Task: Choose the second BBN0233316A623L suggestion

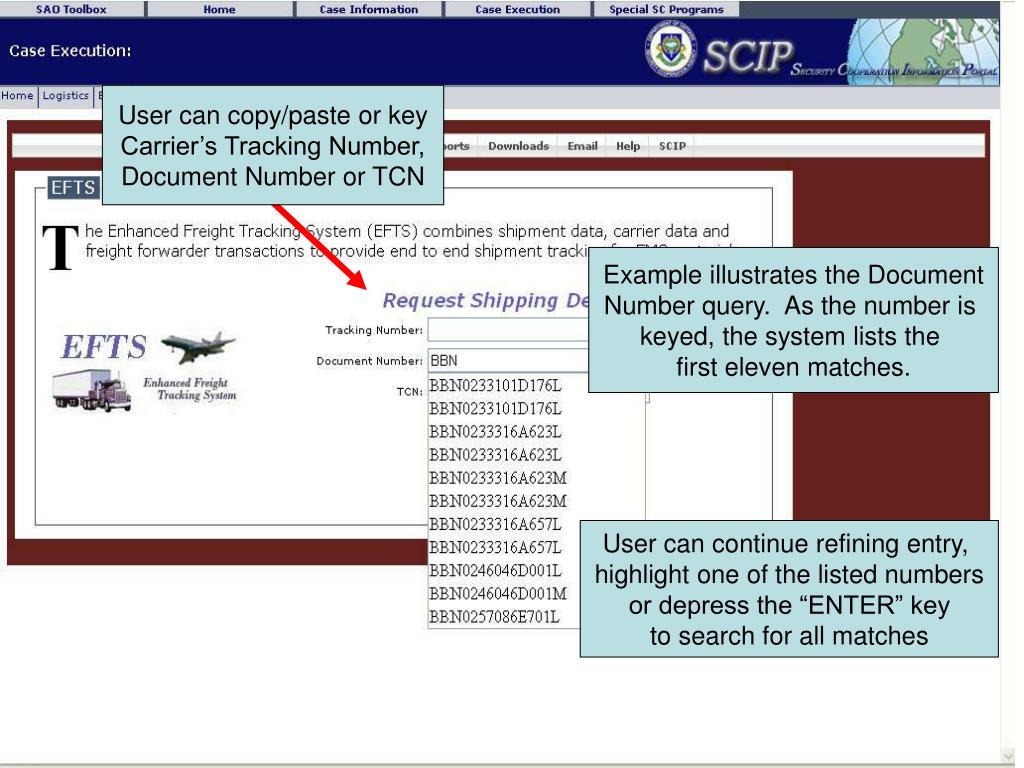Action: [x=495, y=455]
